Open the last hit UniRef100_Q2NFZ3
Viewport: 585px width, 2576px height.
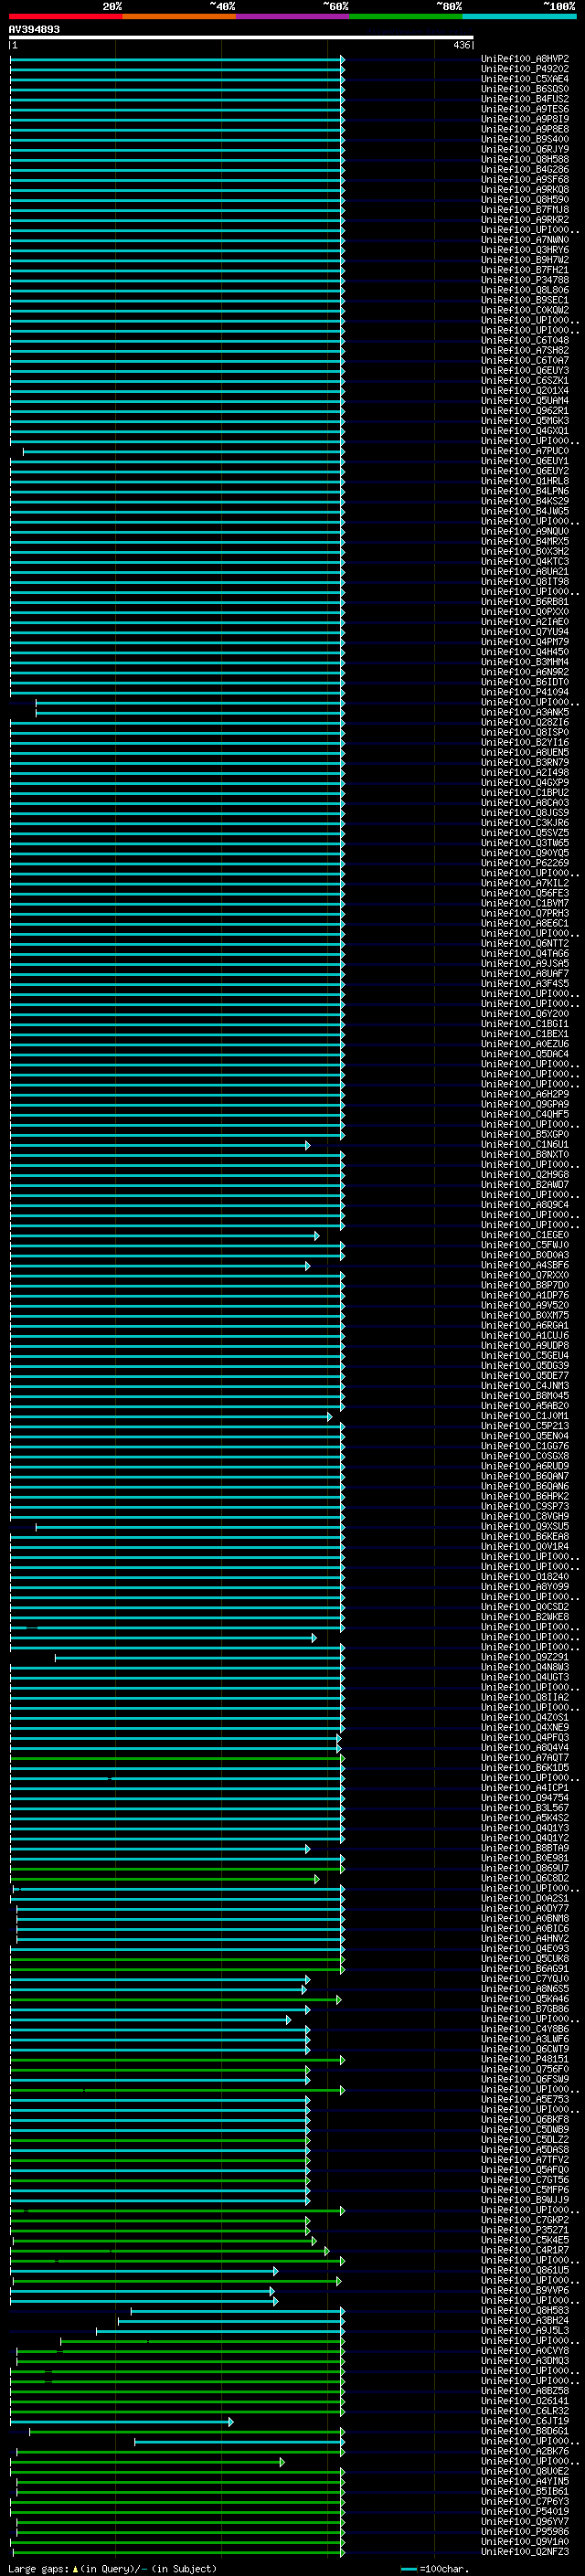525,2551
